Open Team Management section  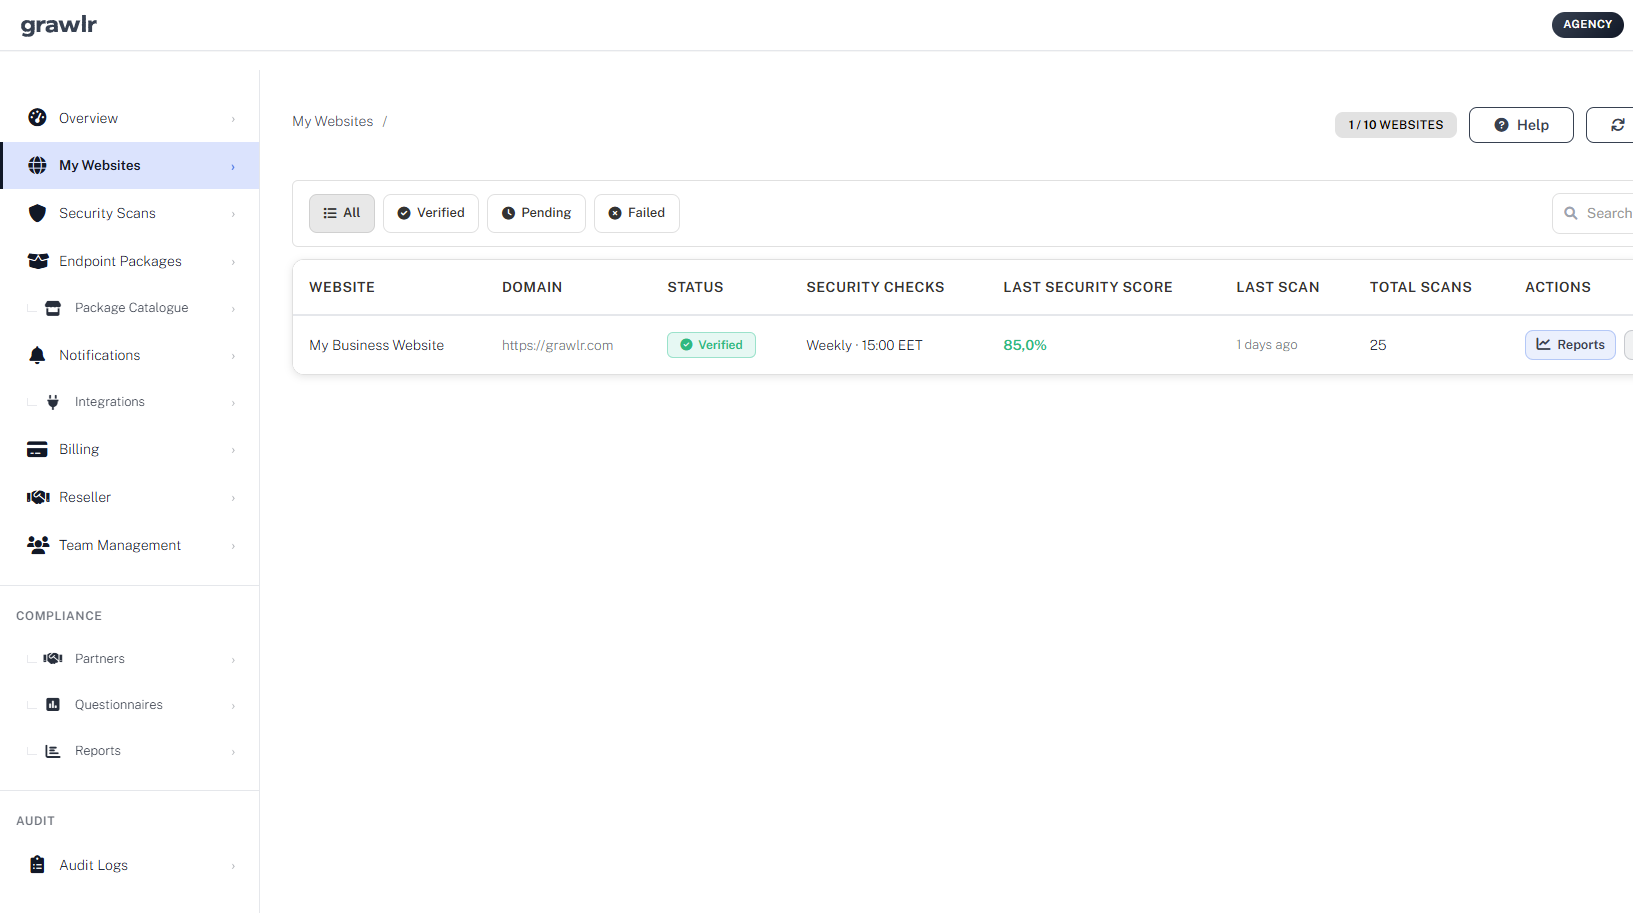tap(130, 545)
